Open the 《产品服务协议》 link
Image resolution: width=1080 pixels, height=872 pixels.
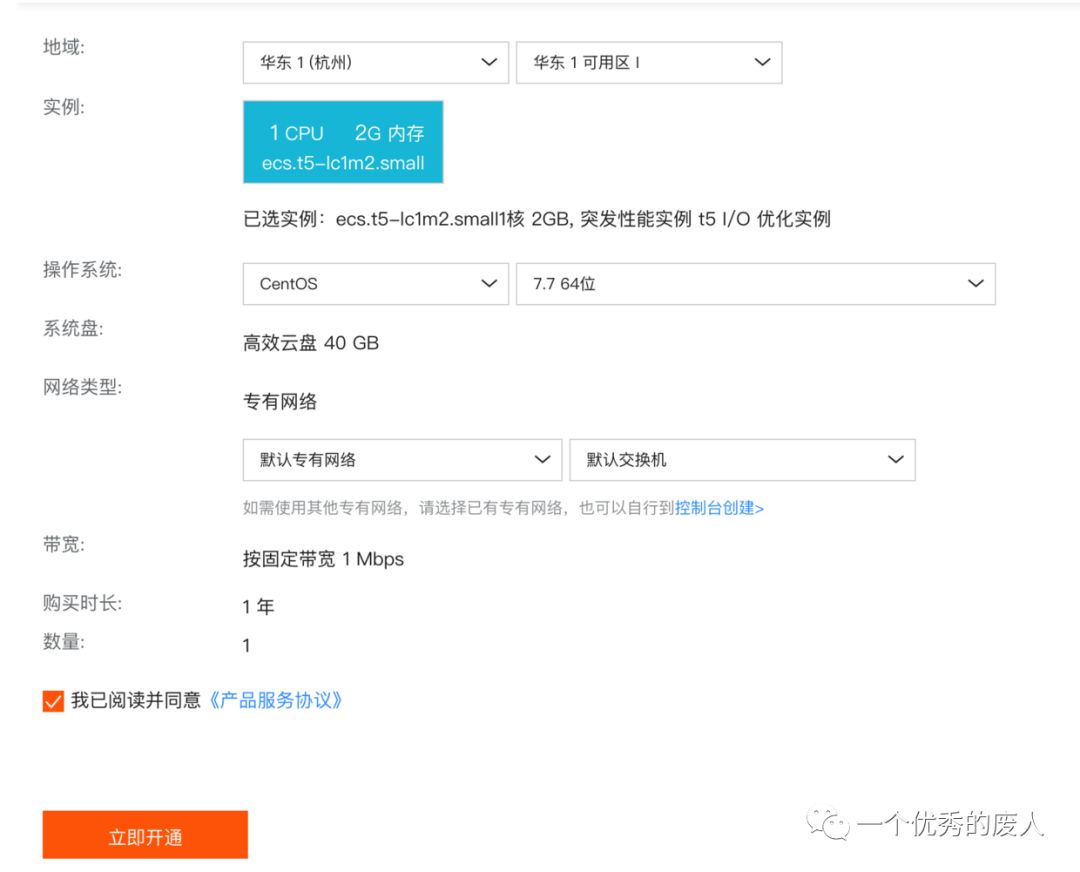276,701
